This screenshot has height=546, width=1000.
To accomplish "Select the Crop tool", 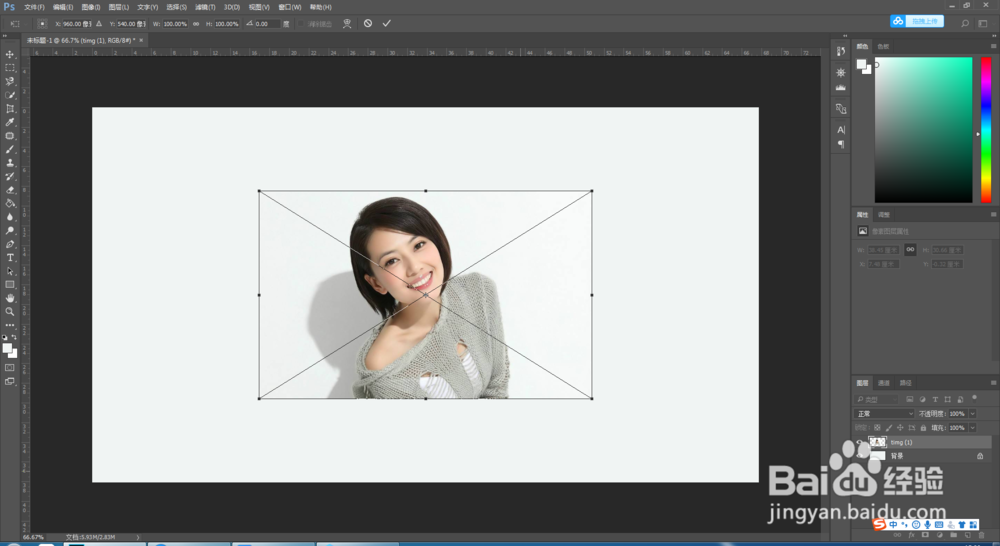I will pos(10,108).
